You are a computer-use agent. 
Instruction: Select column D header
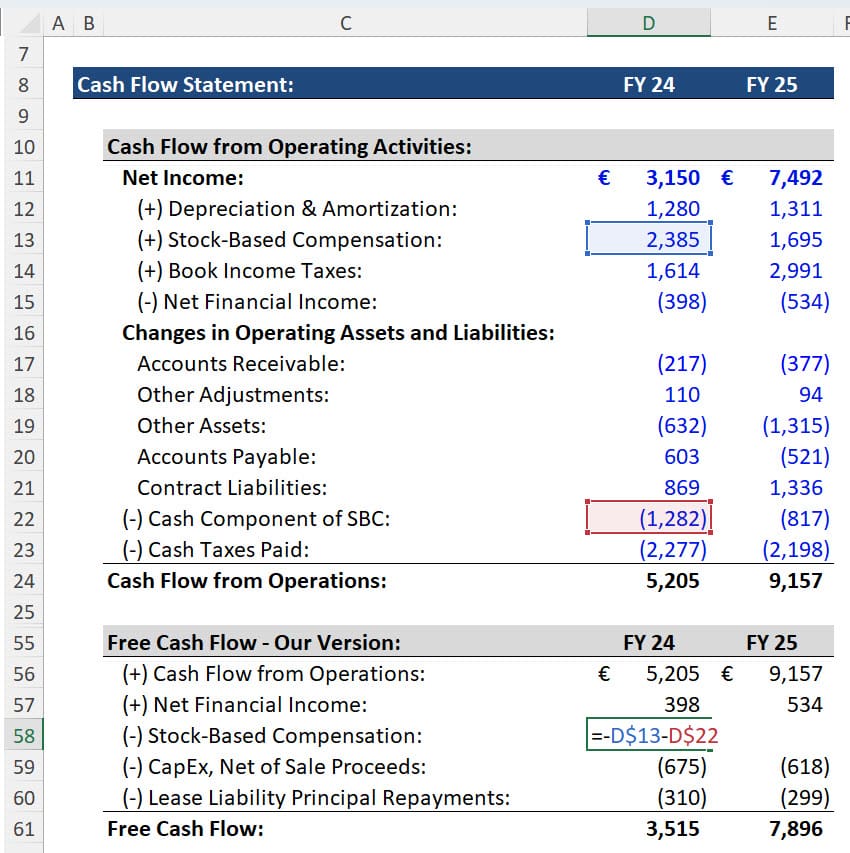tap(649, 23)
